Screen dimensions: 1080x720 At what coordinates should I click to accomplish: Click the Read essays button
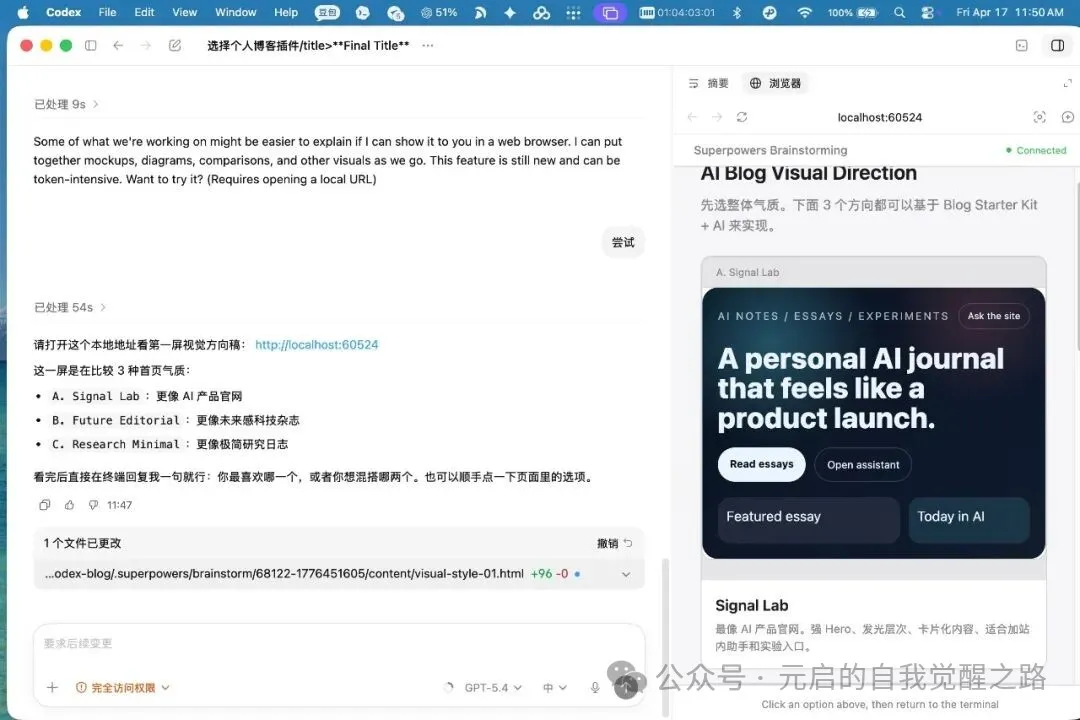pos(762,464)
